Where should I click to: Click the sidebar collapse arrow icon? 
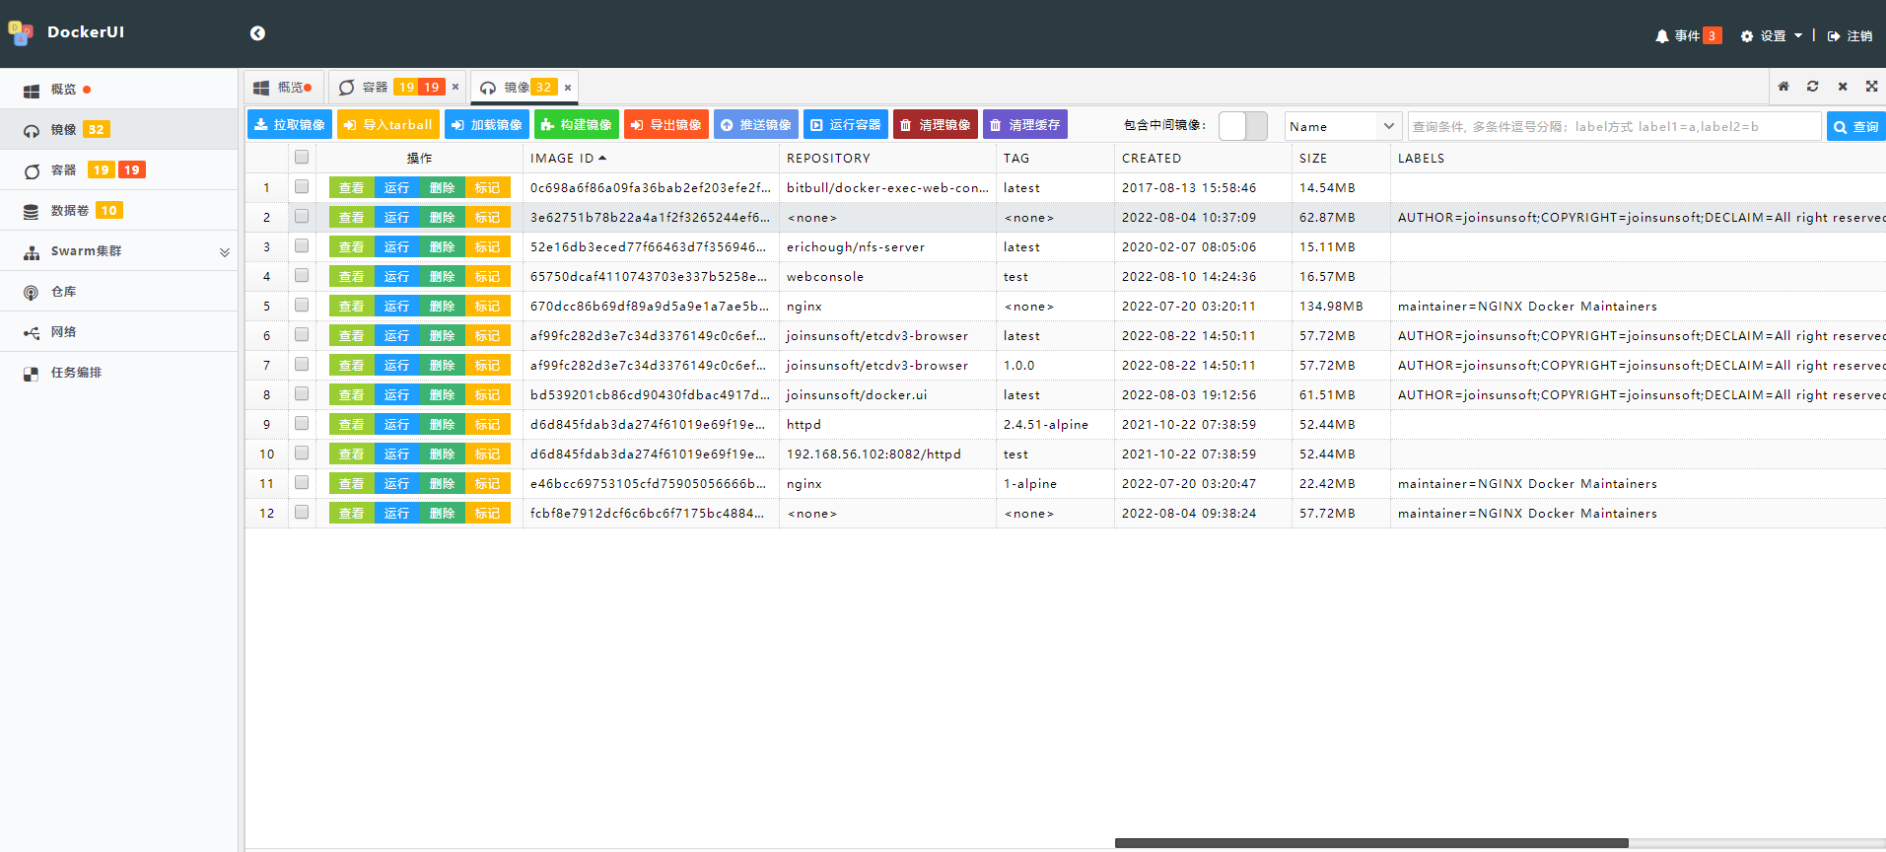click(x=257, y=33)
